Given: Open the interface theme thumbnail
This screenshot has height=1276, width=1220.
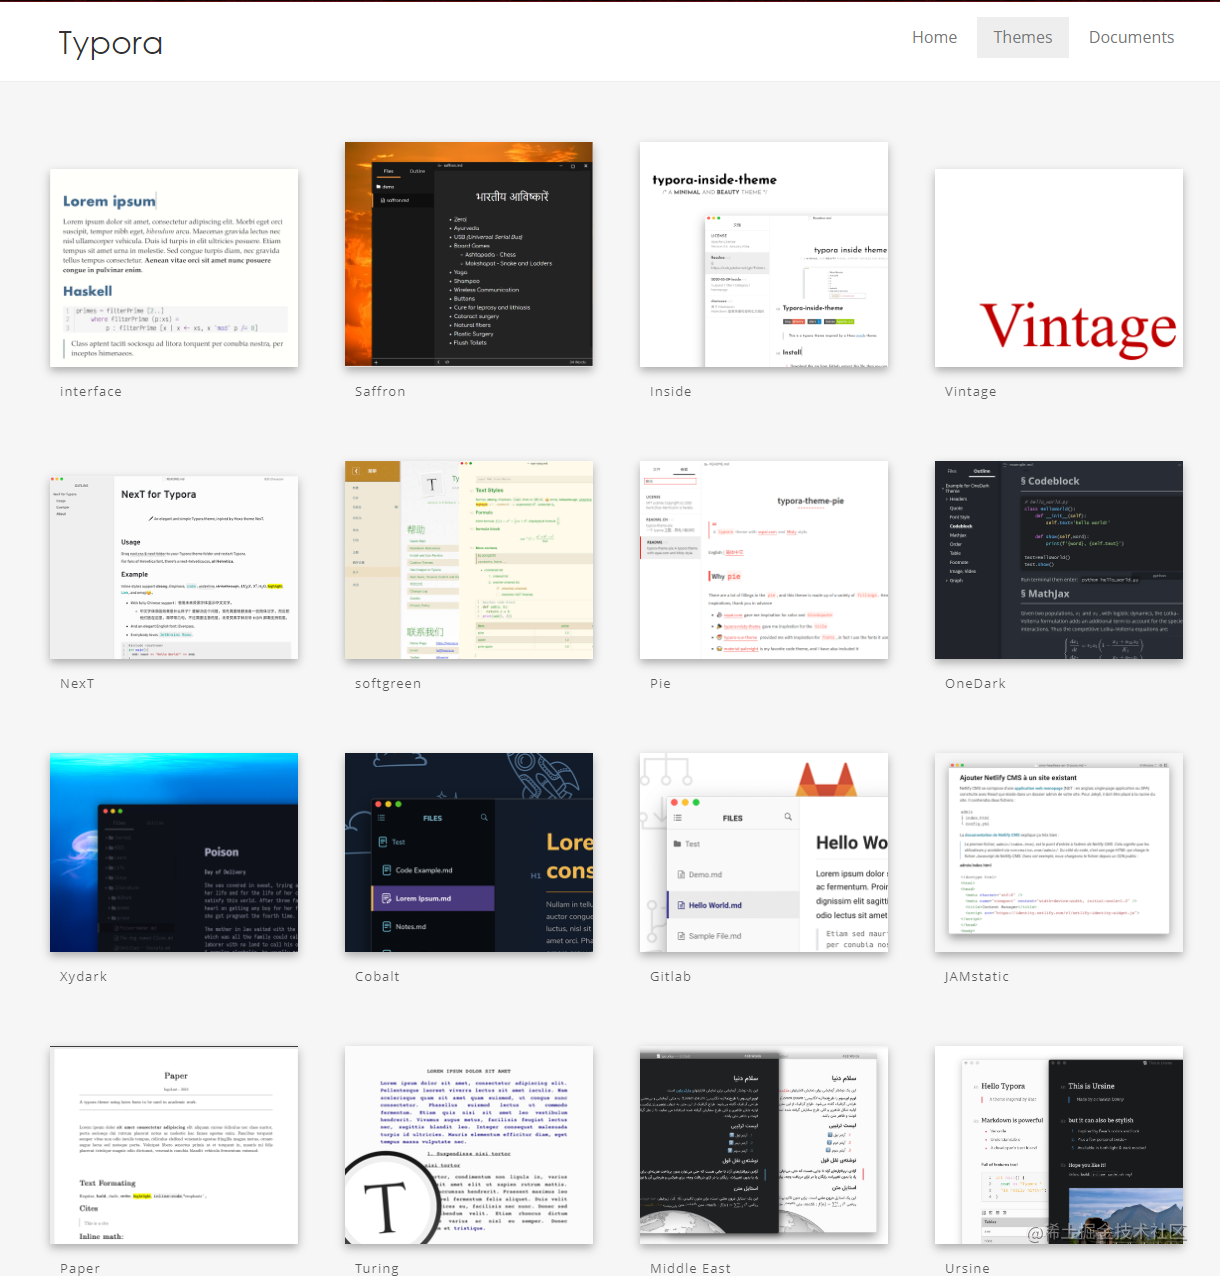Looking at the screenshot, I should point(174,268).
